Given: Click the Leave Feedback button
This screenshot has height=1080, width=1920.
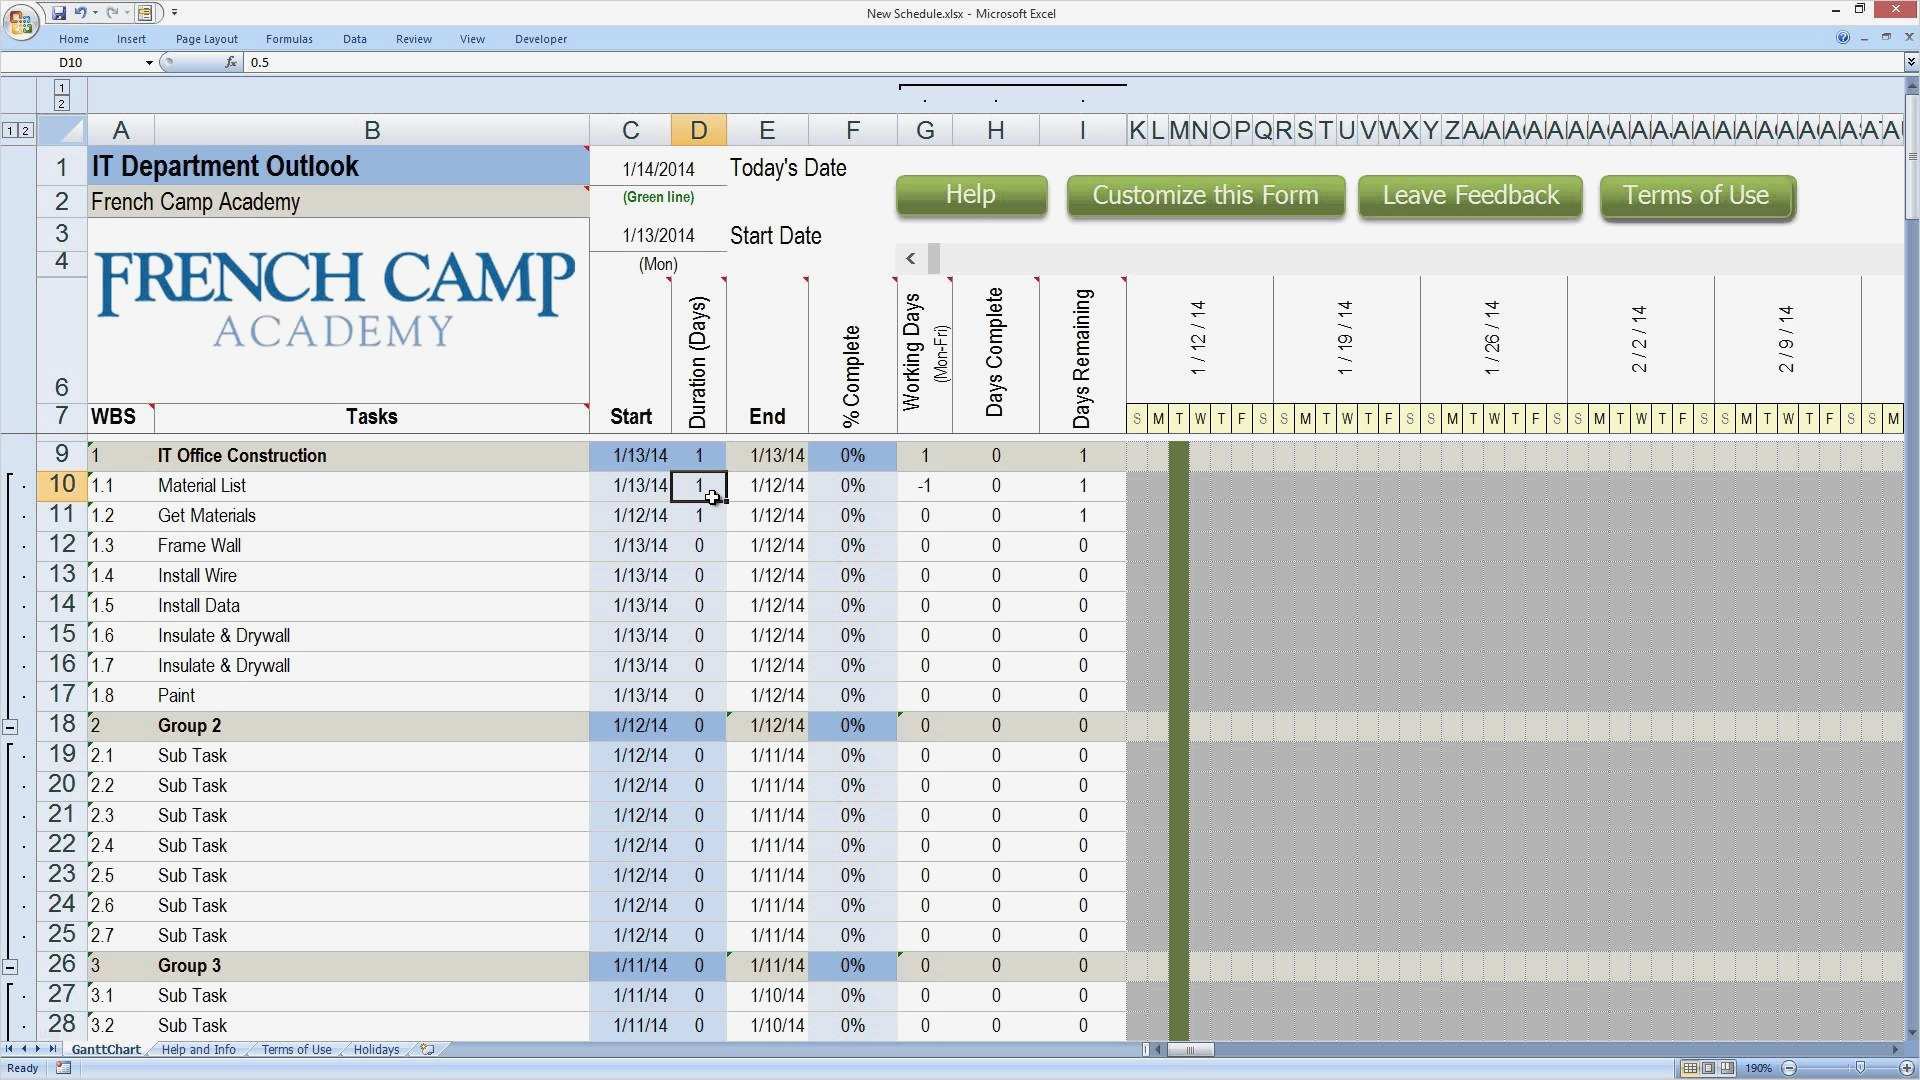Looking at the screenshot, I should pos(1469,195).
